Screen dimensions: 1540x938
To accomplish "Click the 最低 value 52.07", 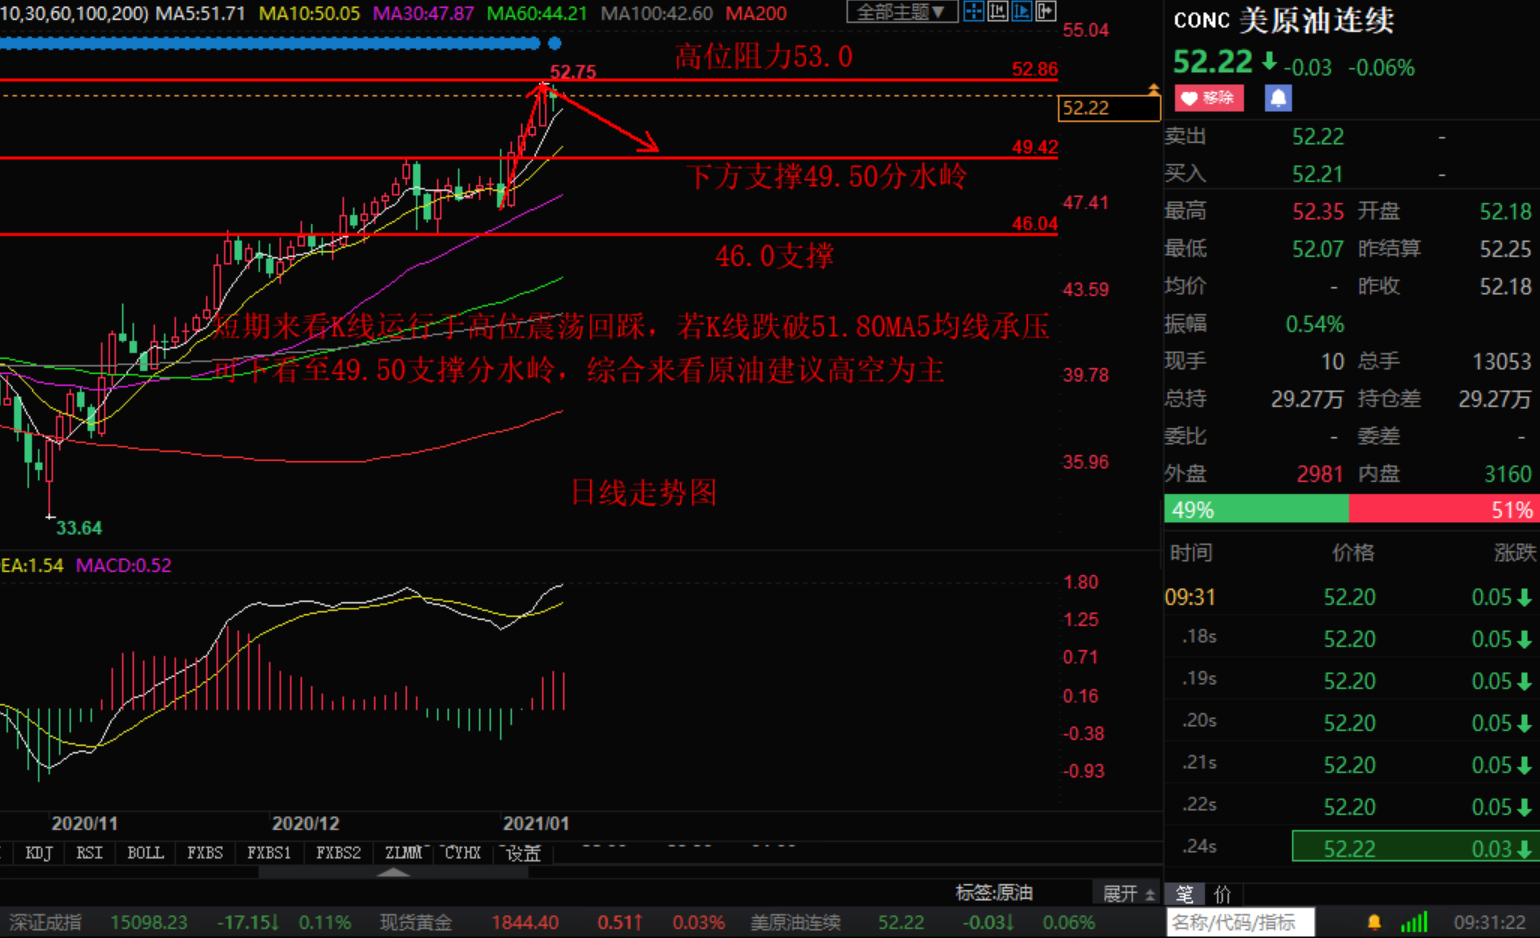I will 1318,249.
